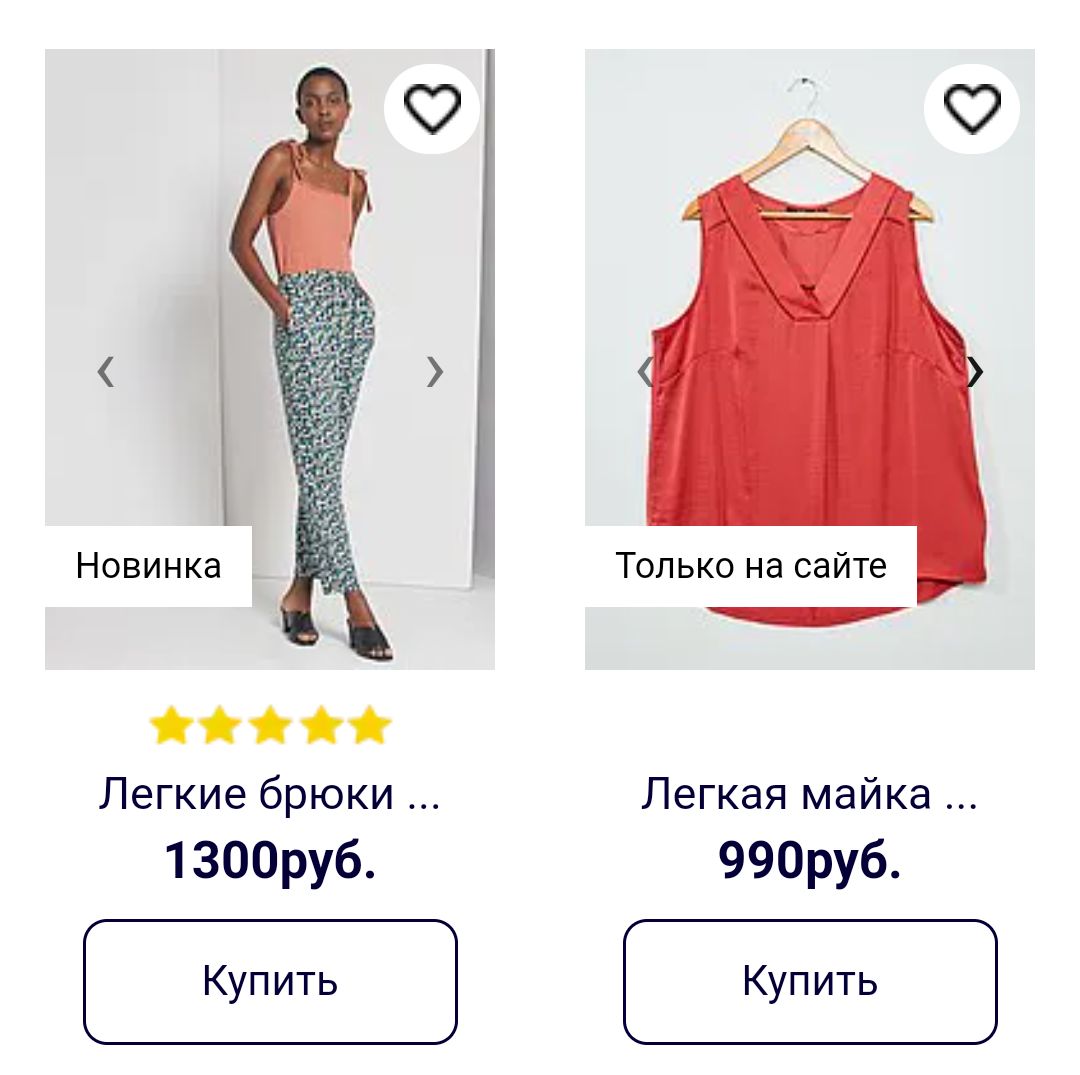Go to the next image of the red top
This screenshot has height=1075, width=1080.
pyautogui.click(x=975, y=372)
